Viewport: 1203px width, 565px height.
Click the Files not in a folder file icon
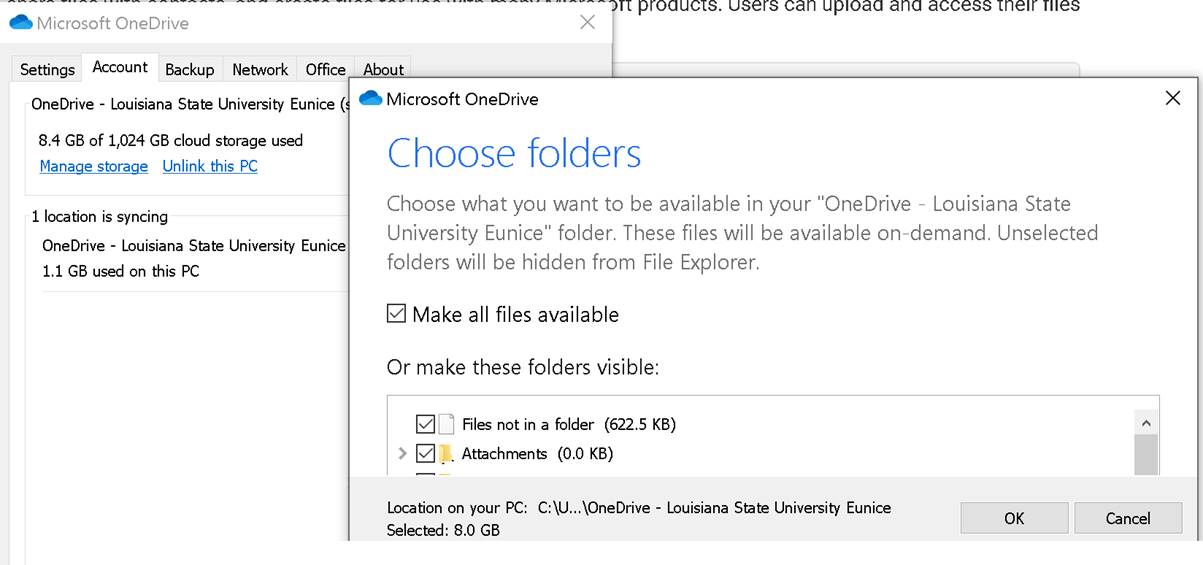point(446,424)
